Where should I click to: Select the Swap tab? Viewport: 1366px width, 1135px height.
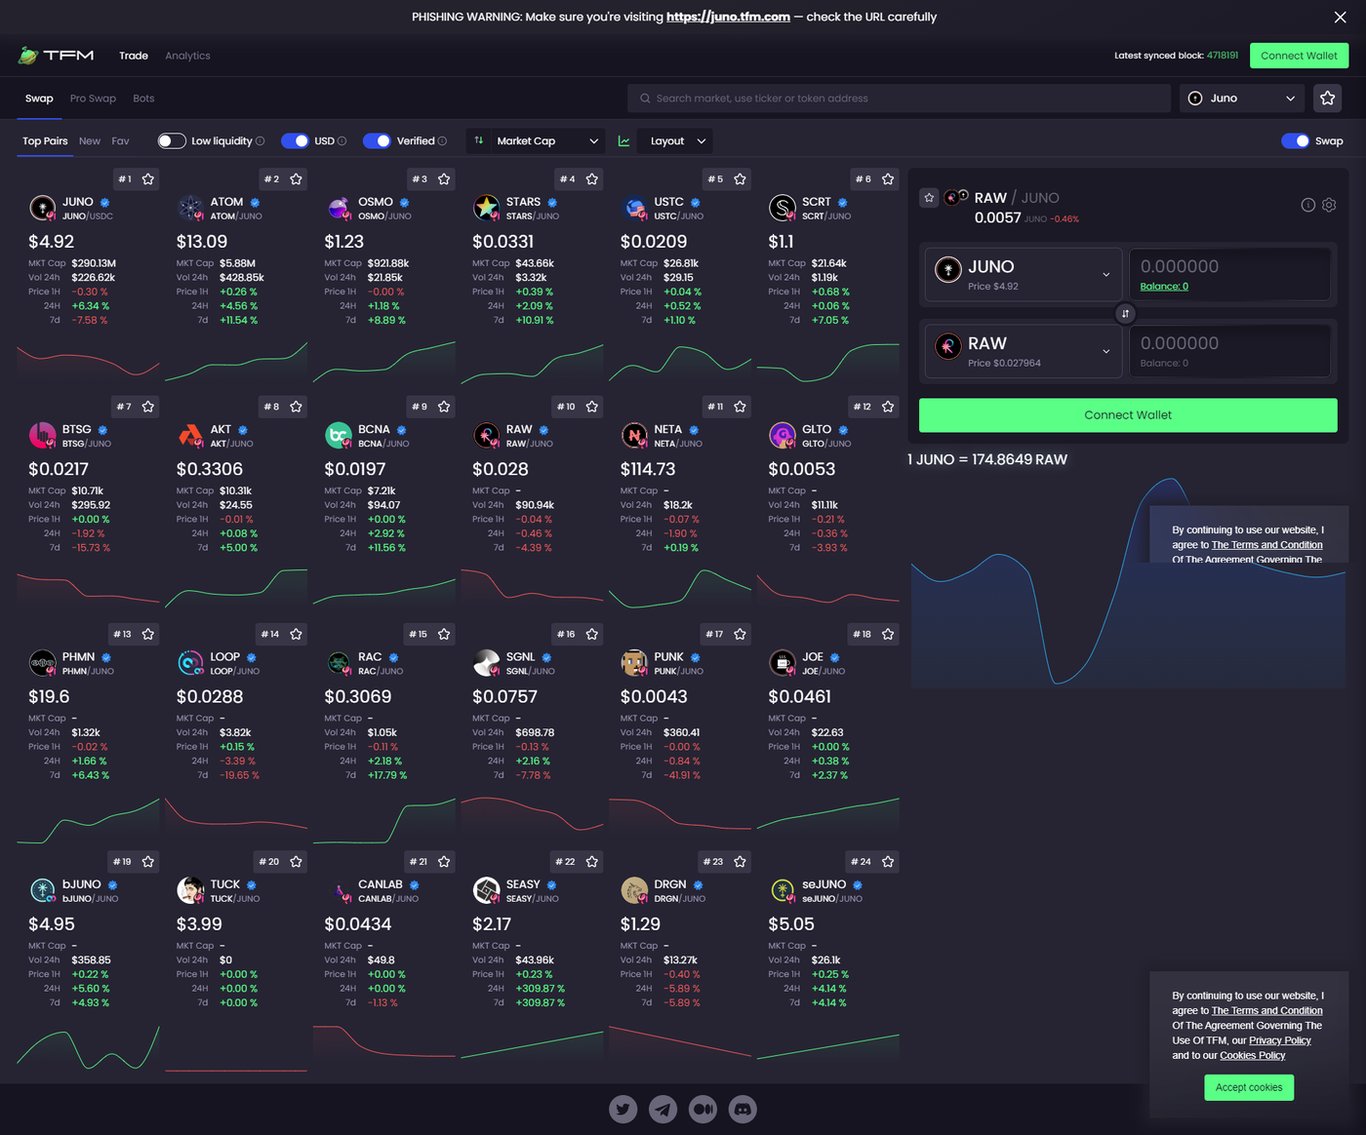point(39,98)
